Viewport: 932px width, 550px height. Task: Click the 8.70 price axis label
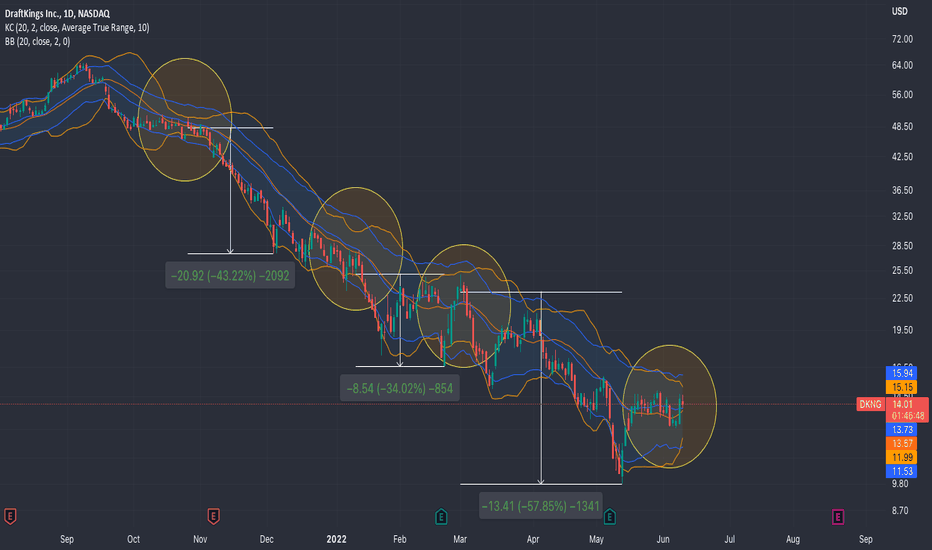(900, 511)
